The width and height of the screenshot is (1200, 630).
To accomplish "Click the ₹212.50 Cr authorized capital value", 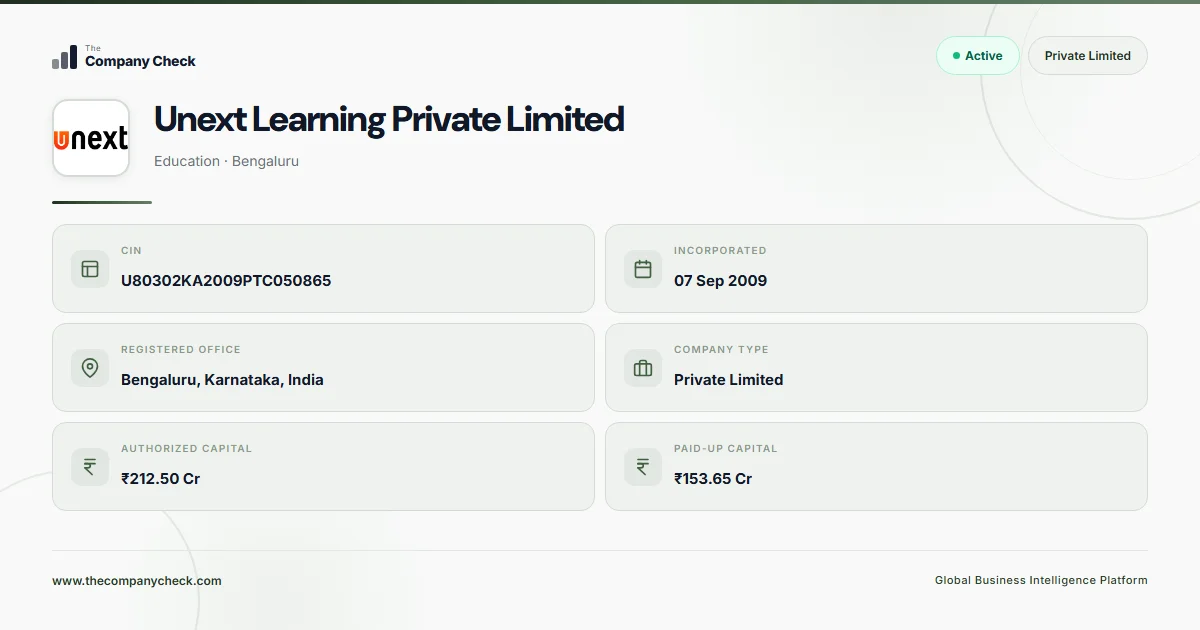I will pyautogui.click(x=160, y=479).
